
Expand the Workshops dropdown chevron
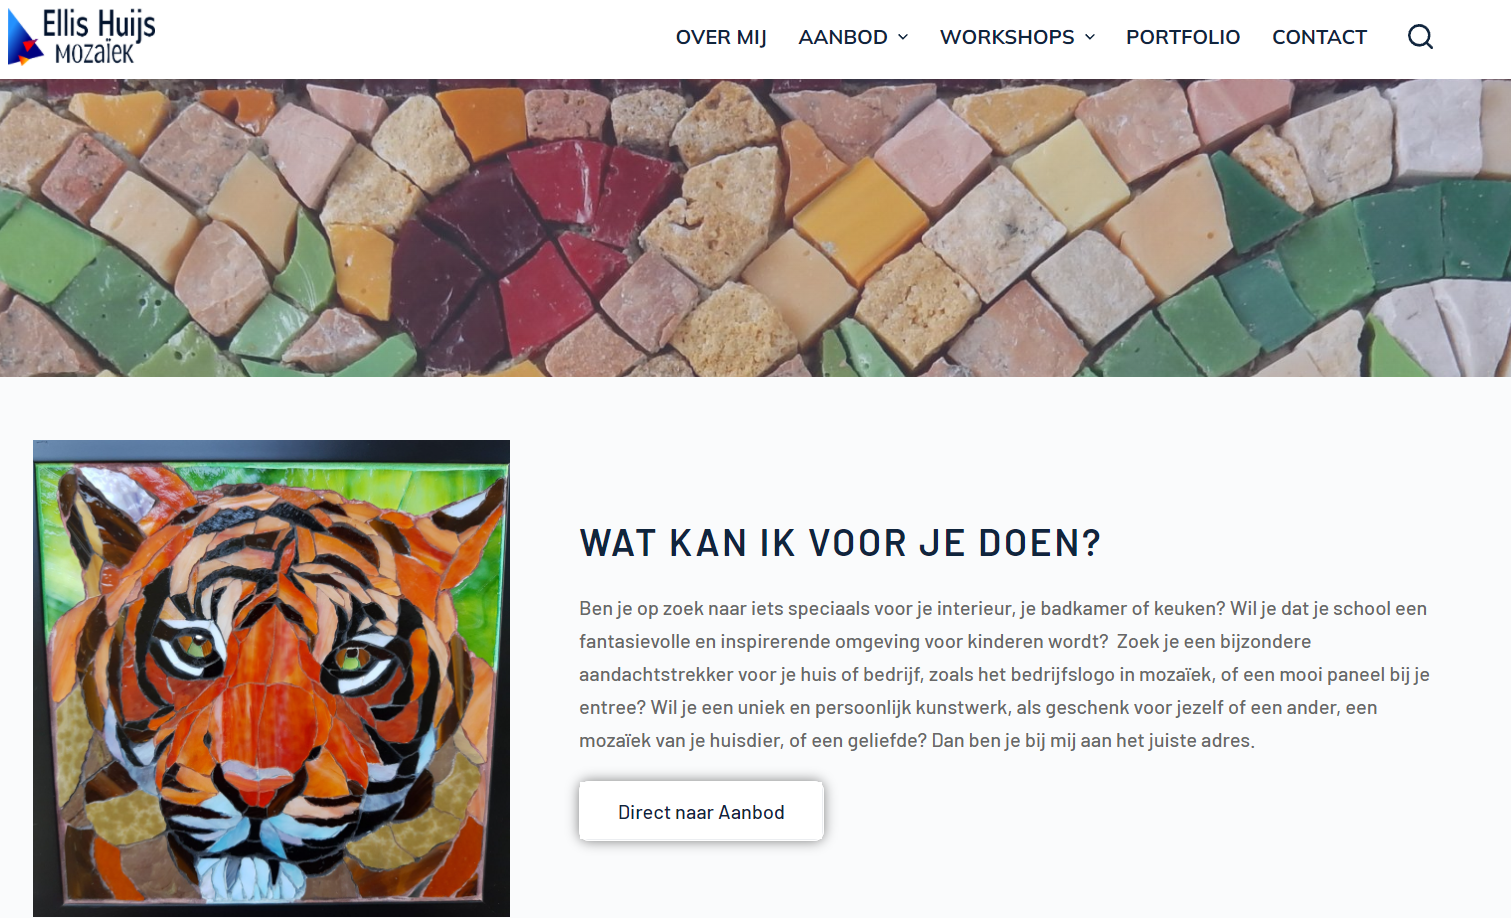click(x=1090, y=37)
